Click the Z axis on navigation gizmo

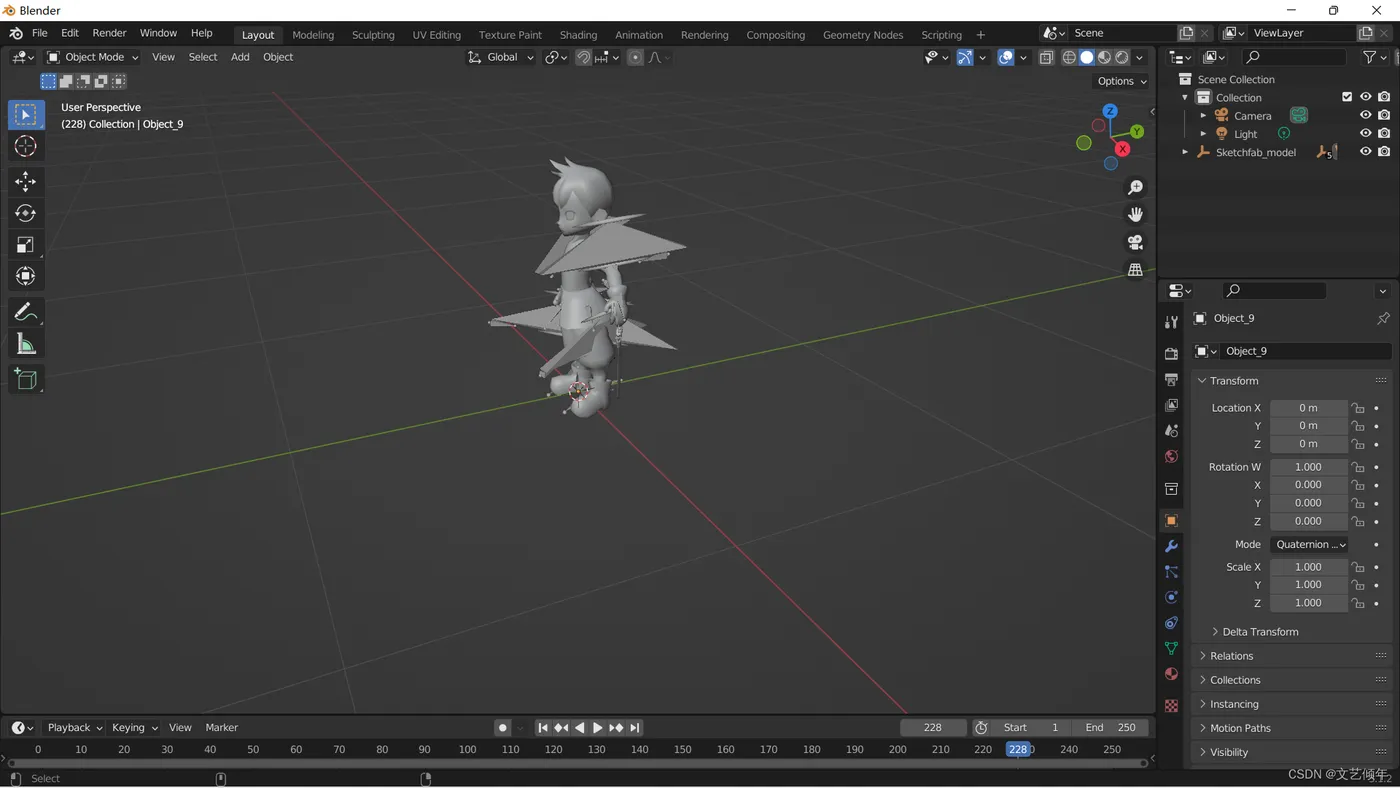click(x=1110, y=111)
